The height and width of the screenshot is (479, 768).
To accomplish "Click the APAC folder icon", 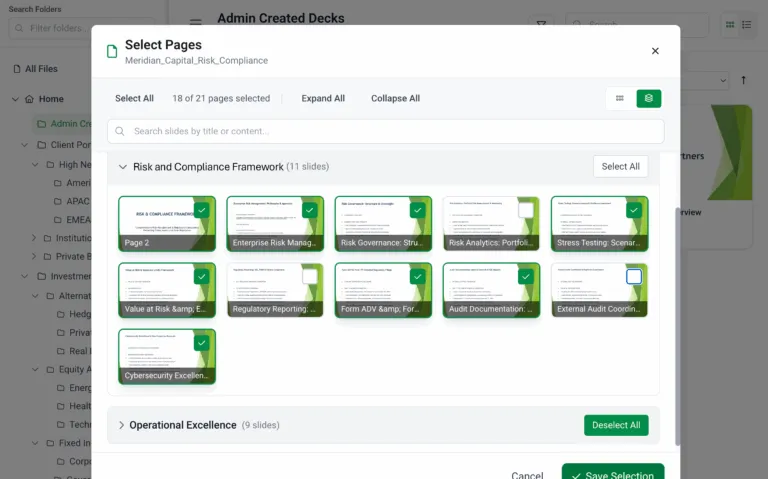I will (x=58, y=201).
